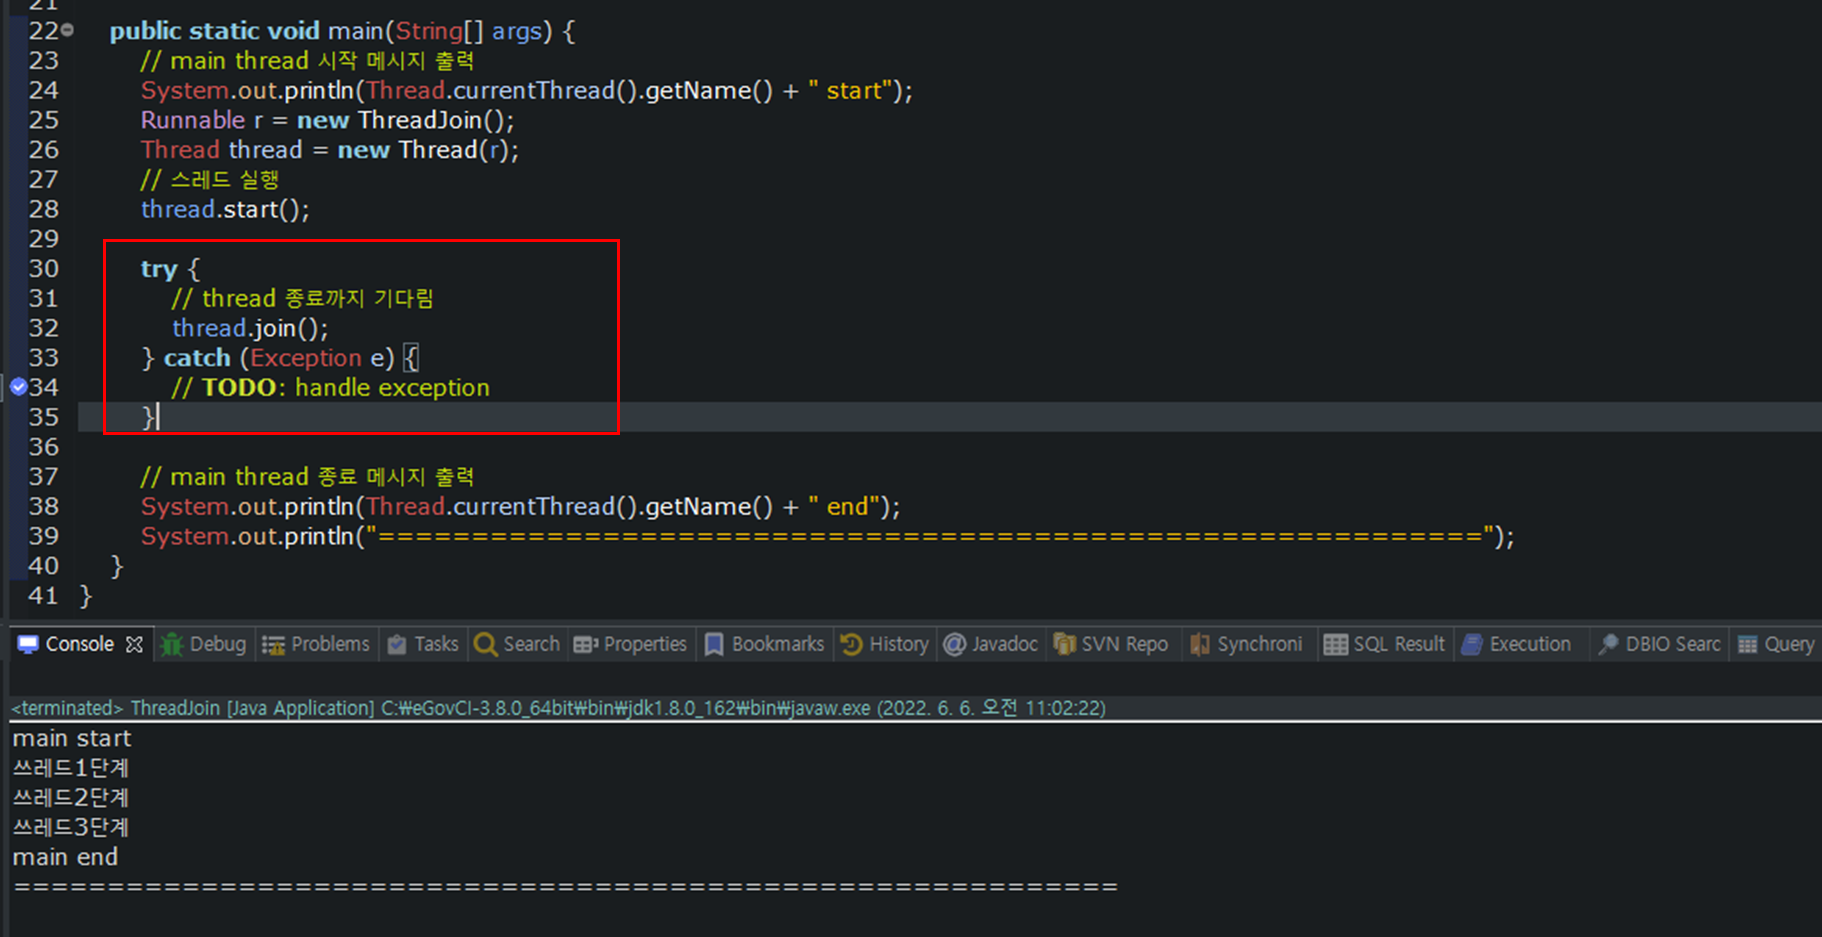The image size is (1822, 937).
Task: Click the 'new ThreadJoin()' line
Action: (327, 120)
